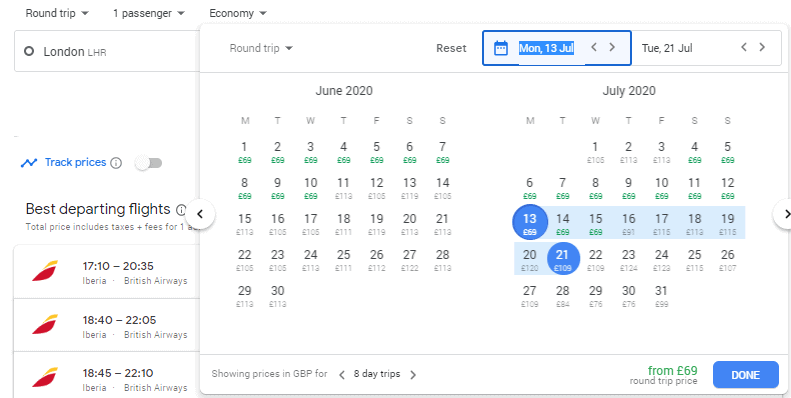Move return date forward one day
The width and height of the screenshot is (791, 398).
coord(762,47)
